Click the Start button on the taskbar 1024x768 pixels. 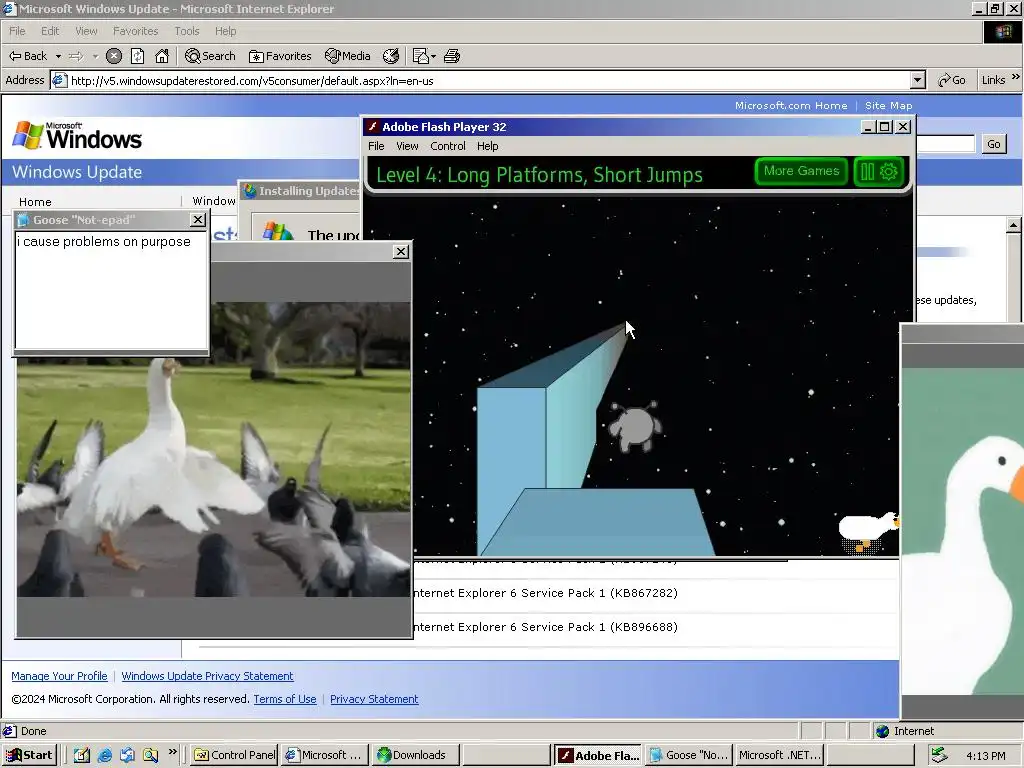coord(29,755)
